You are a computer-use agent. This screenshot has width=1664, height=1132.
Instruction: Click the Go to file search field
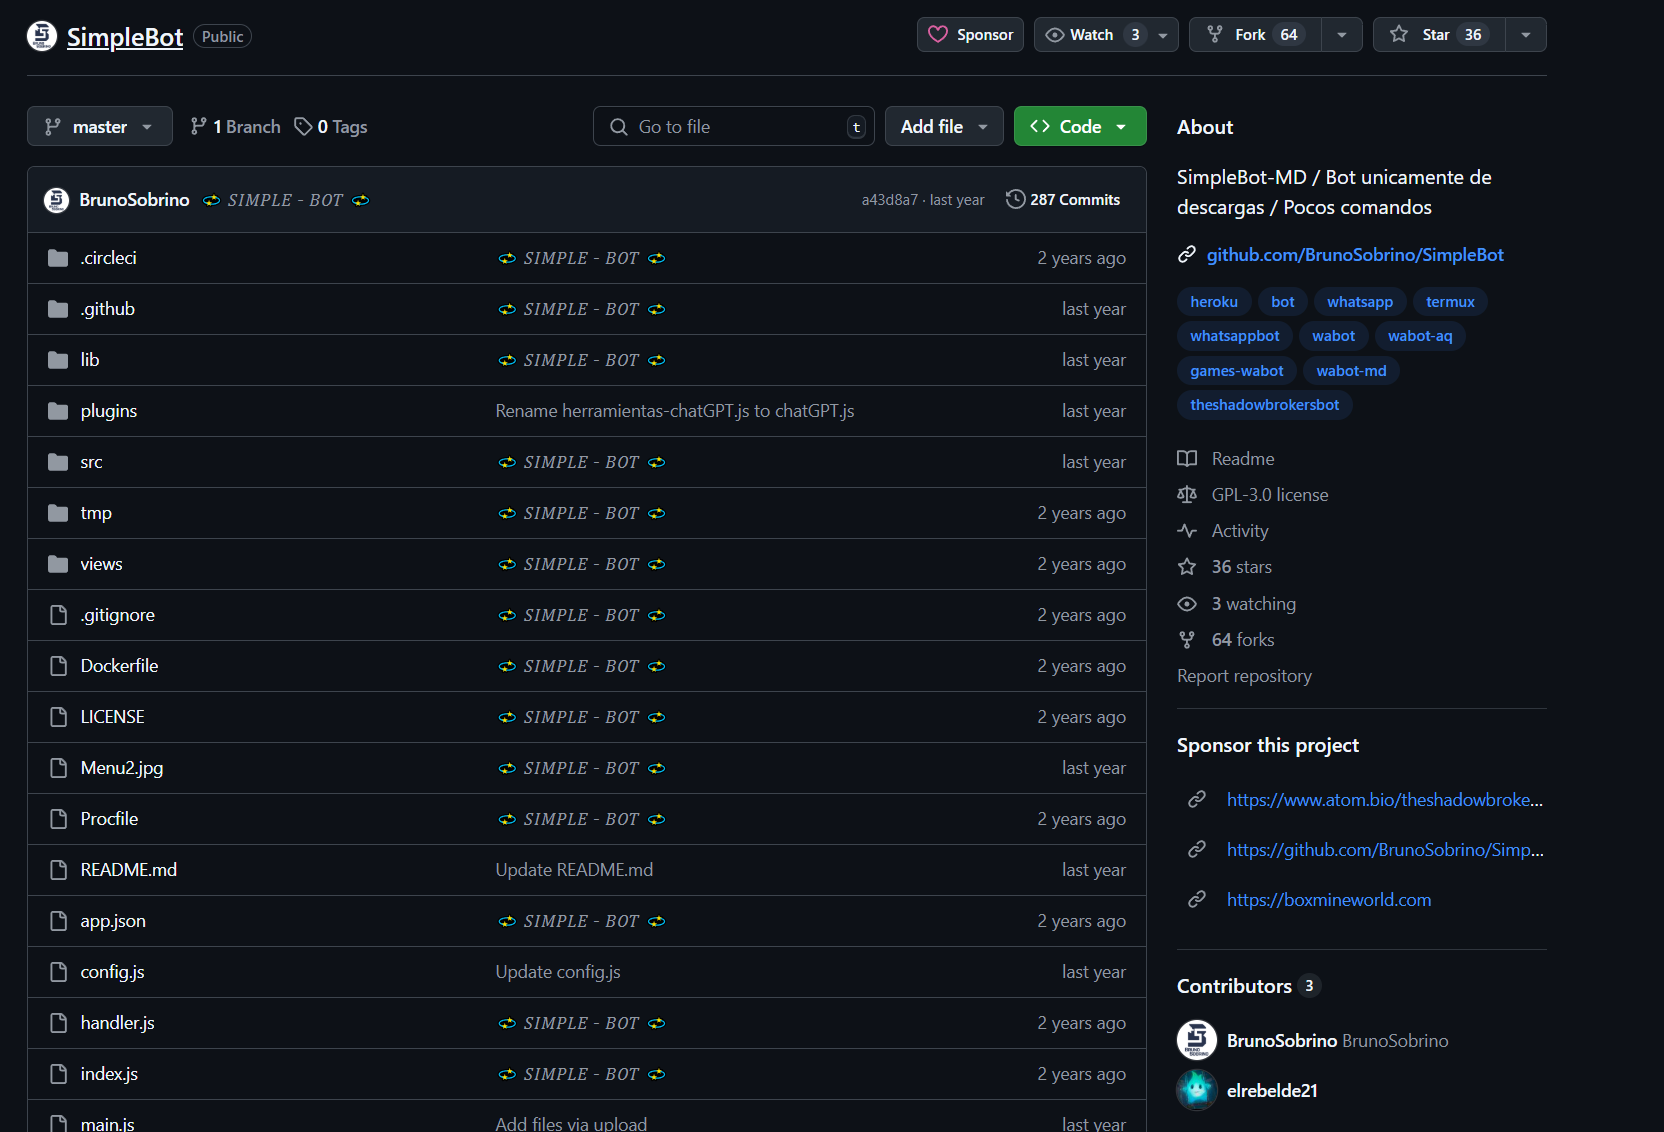pyautogui.click(x=734, y=126)
